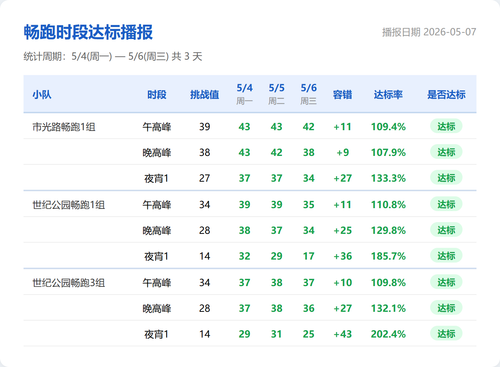Image resolution: width=500 pixels, height=367 pixels.
Task: Click the 畅跑时段达标播报 title
Action: point(88,32)
